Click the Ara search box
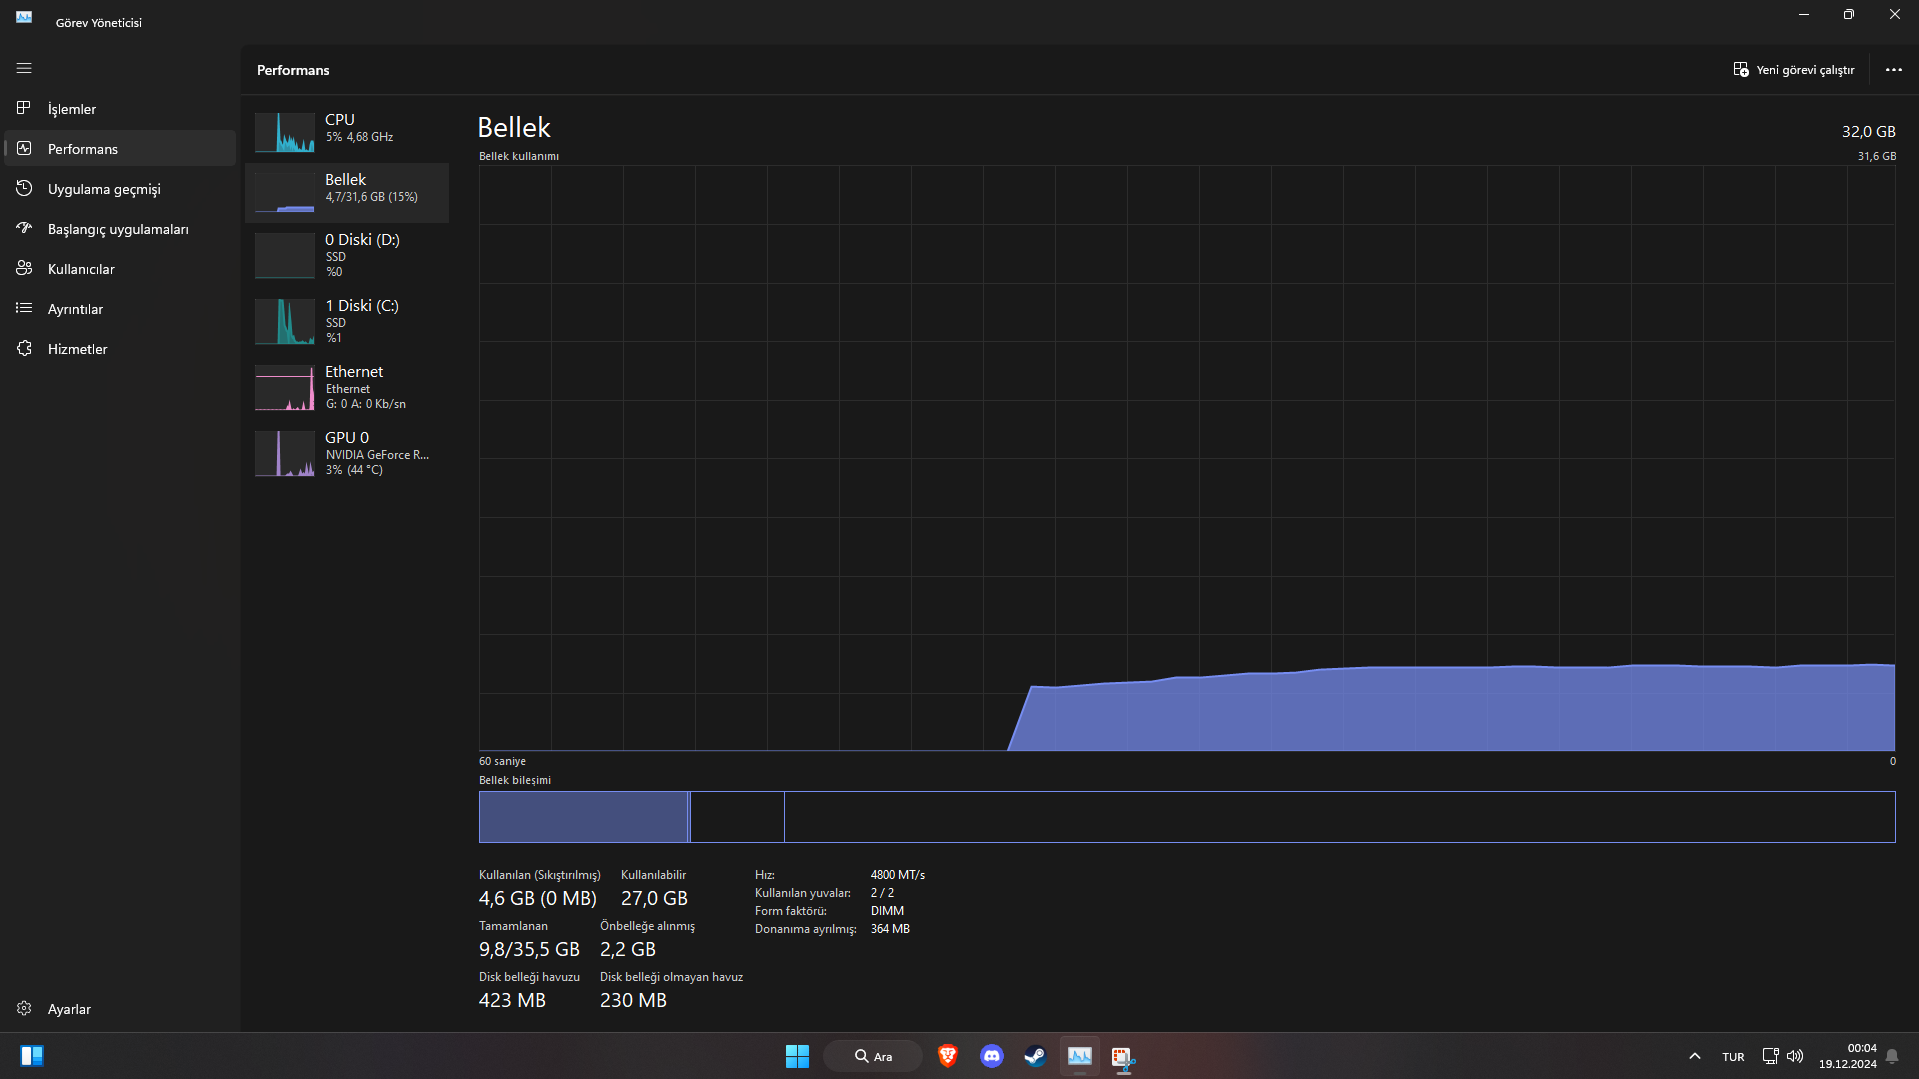The width and height of the screenshot is (1919, 1079). point(872,1056)
